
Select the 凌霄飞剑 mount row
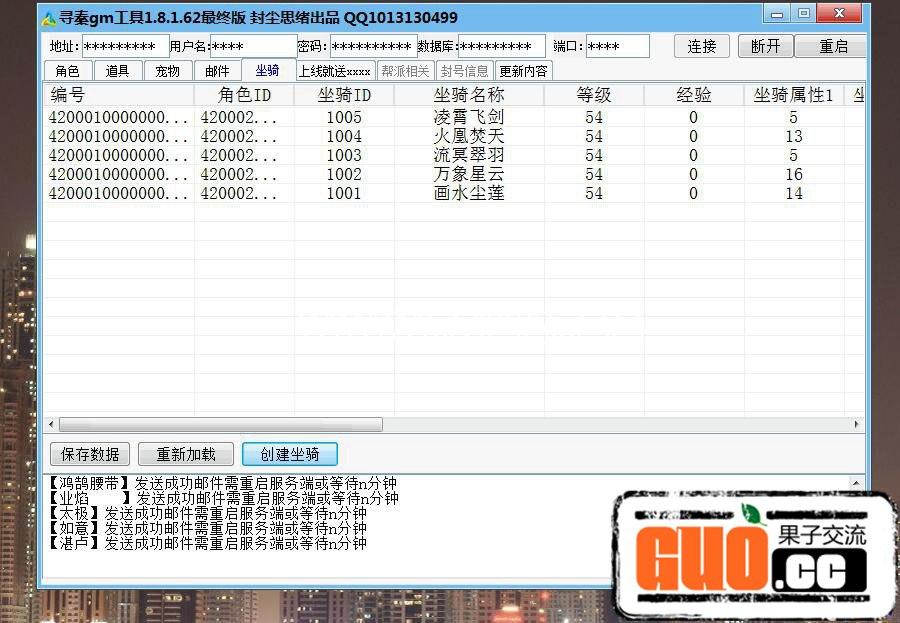coord(468,117)
